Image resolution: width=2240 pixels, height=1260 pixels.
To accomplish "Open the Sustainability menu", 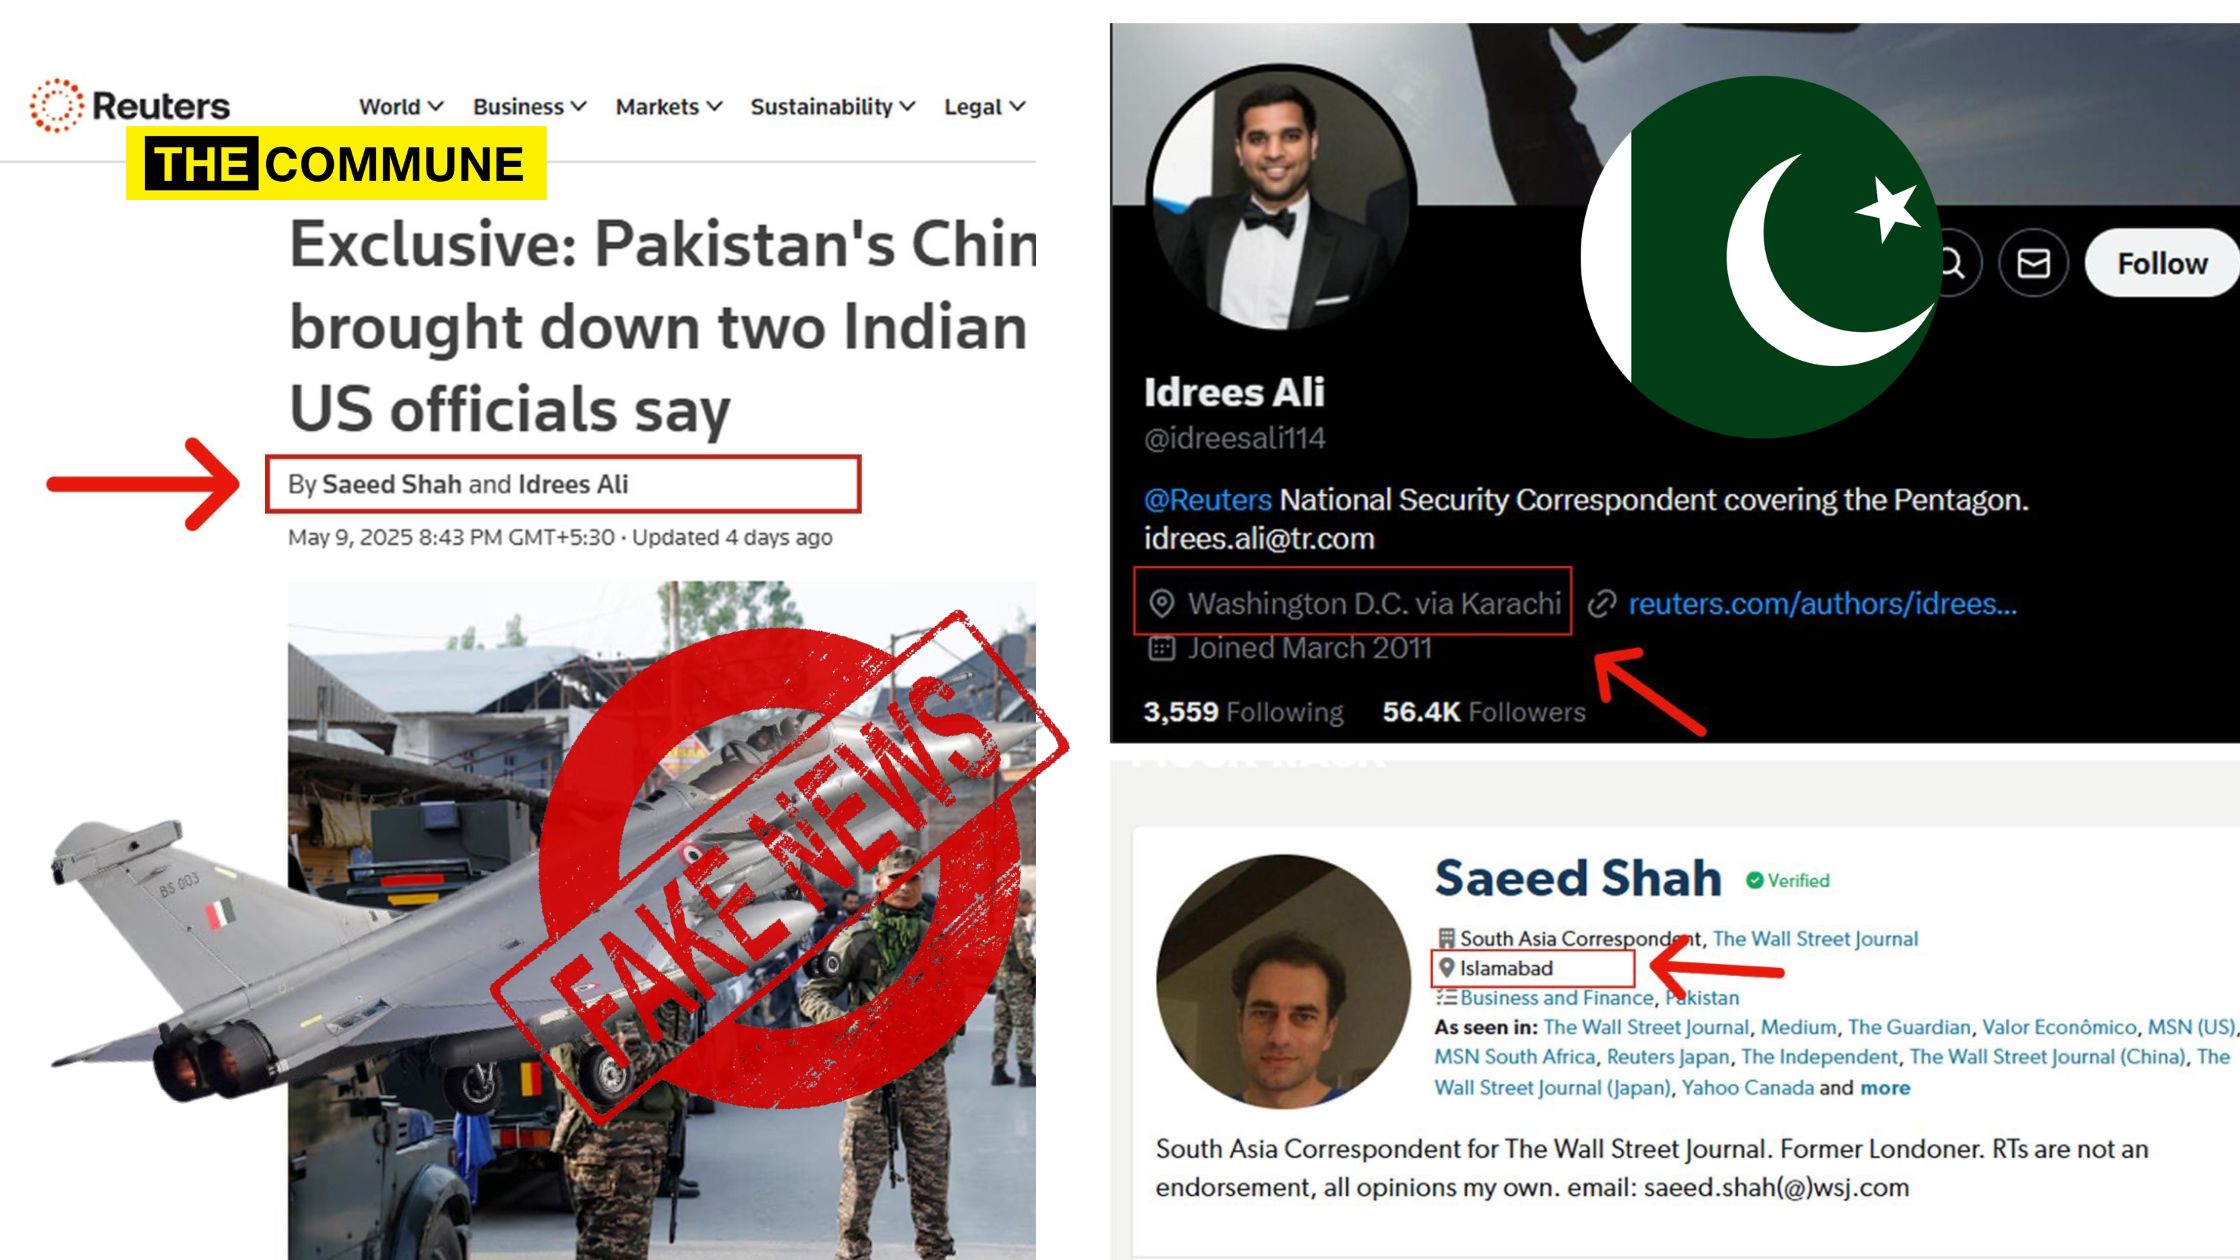I will coord(832,106).
